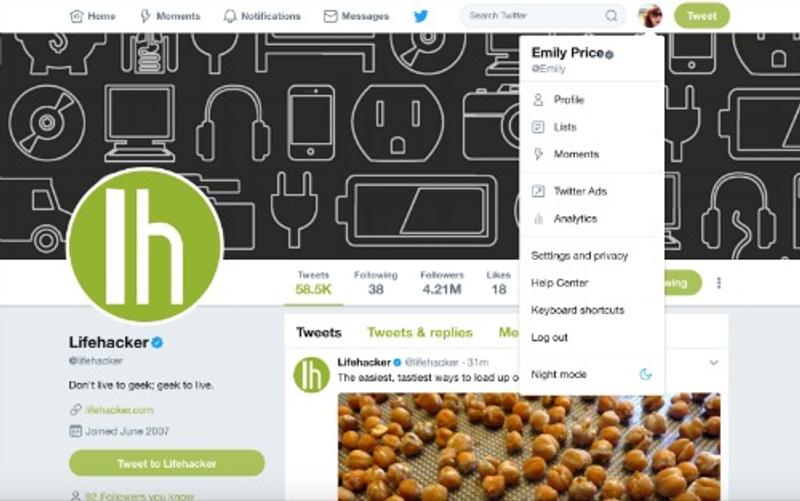The width and height of the screenshot is (800, 501).
Task: Click the Tweet to Lifehacker button
Action: (x=167, y=463)
